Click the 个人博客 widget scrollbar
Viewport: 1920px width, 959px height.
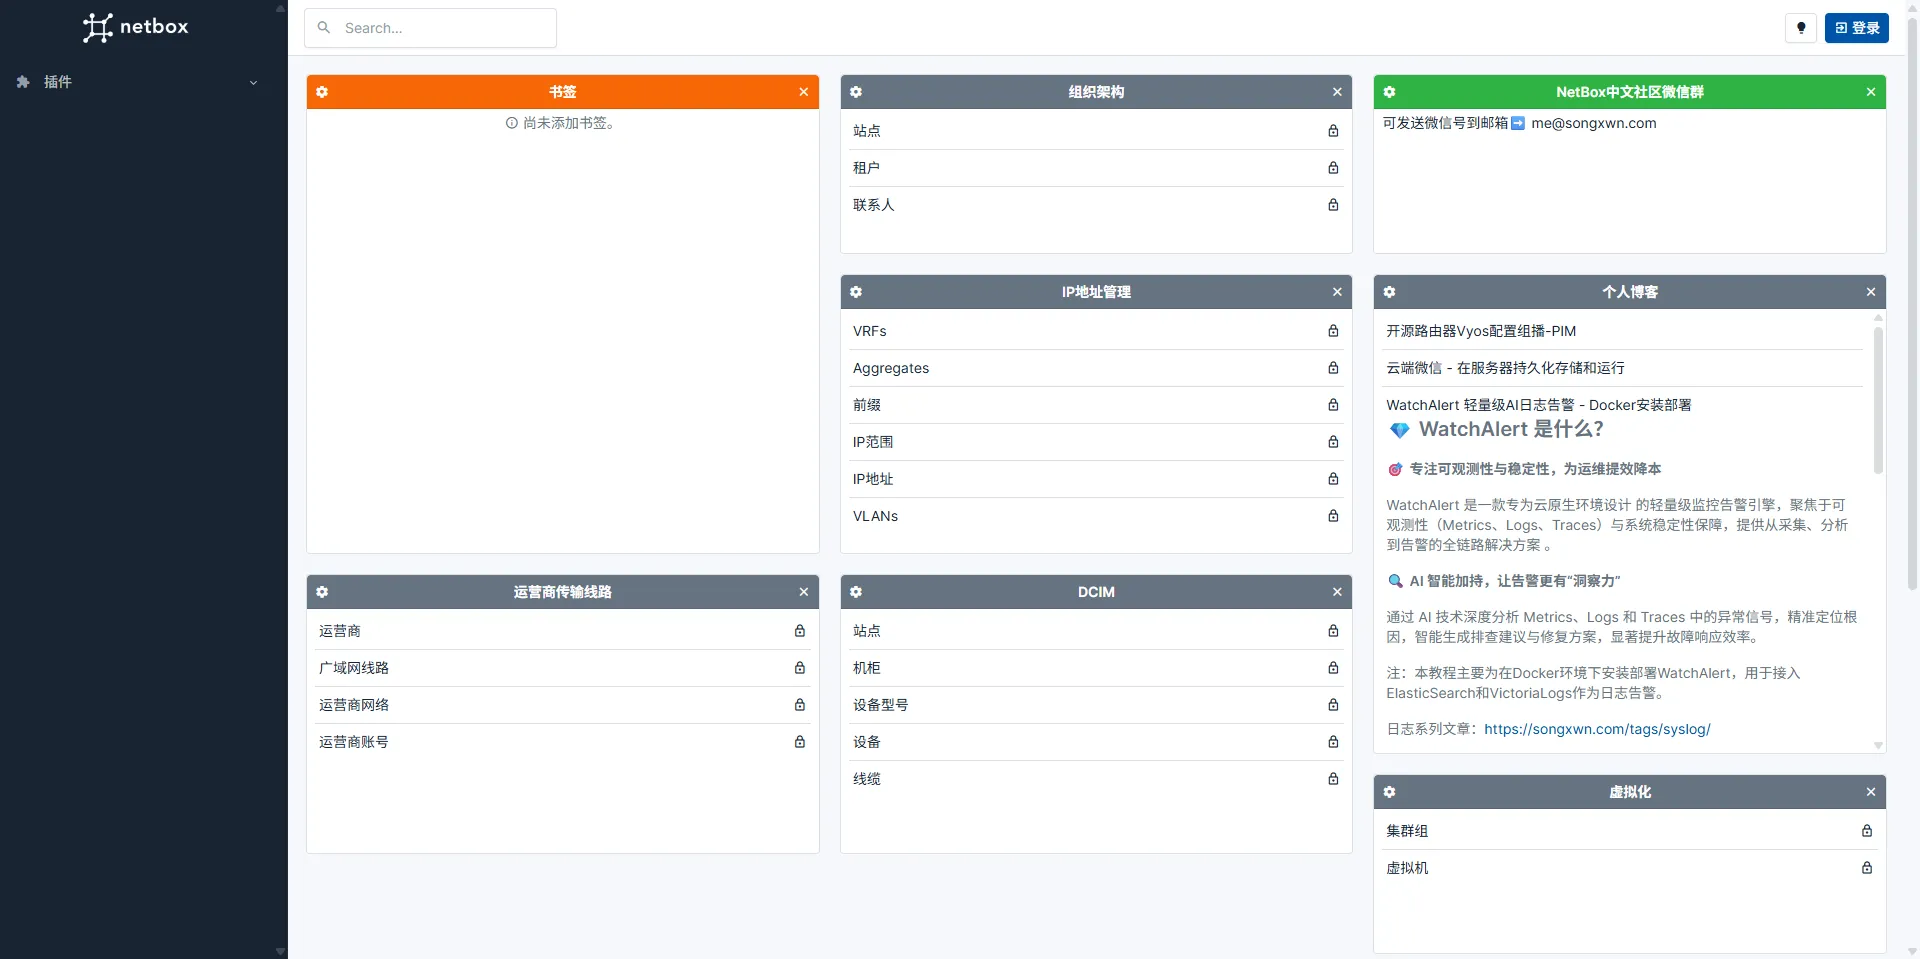(1878, 400)
